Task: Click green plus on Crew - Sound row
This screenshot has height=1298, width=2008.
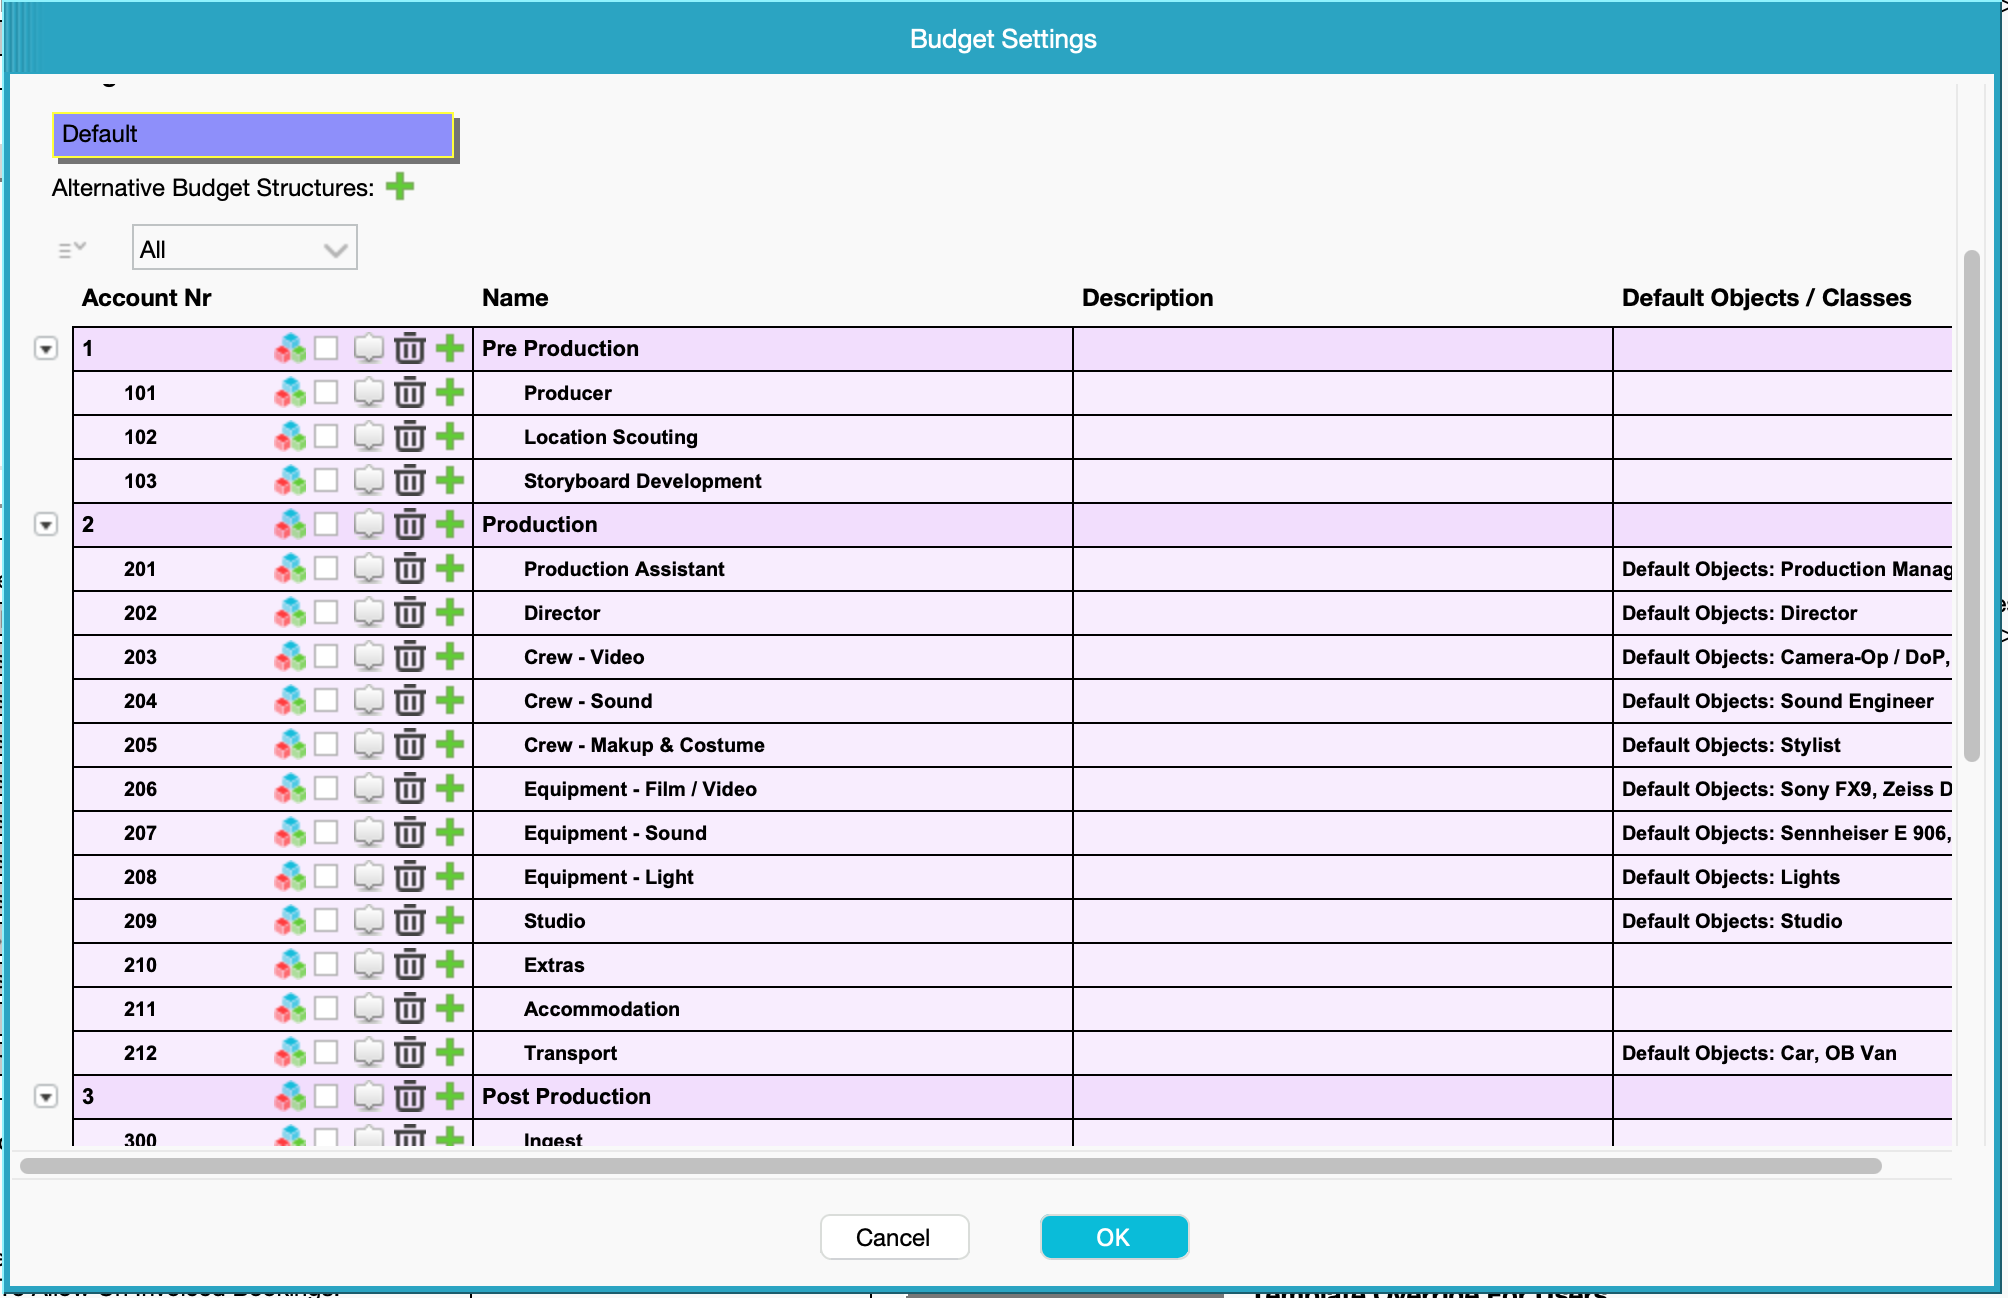Action: (x=450, y=700)
